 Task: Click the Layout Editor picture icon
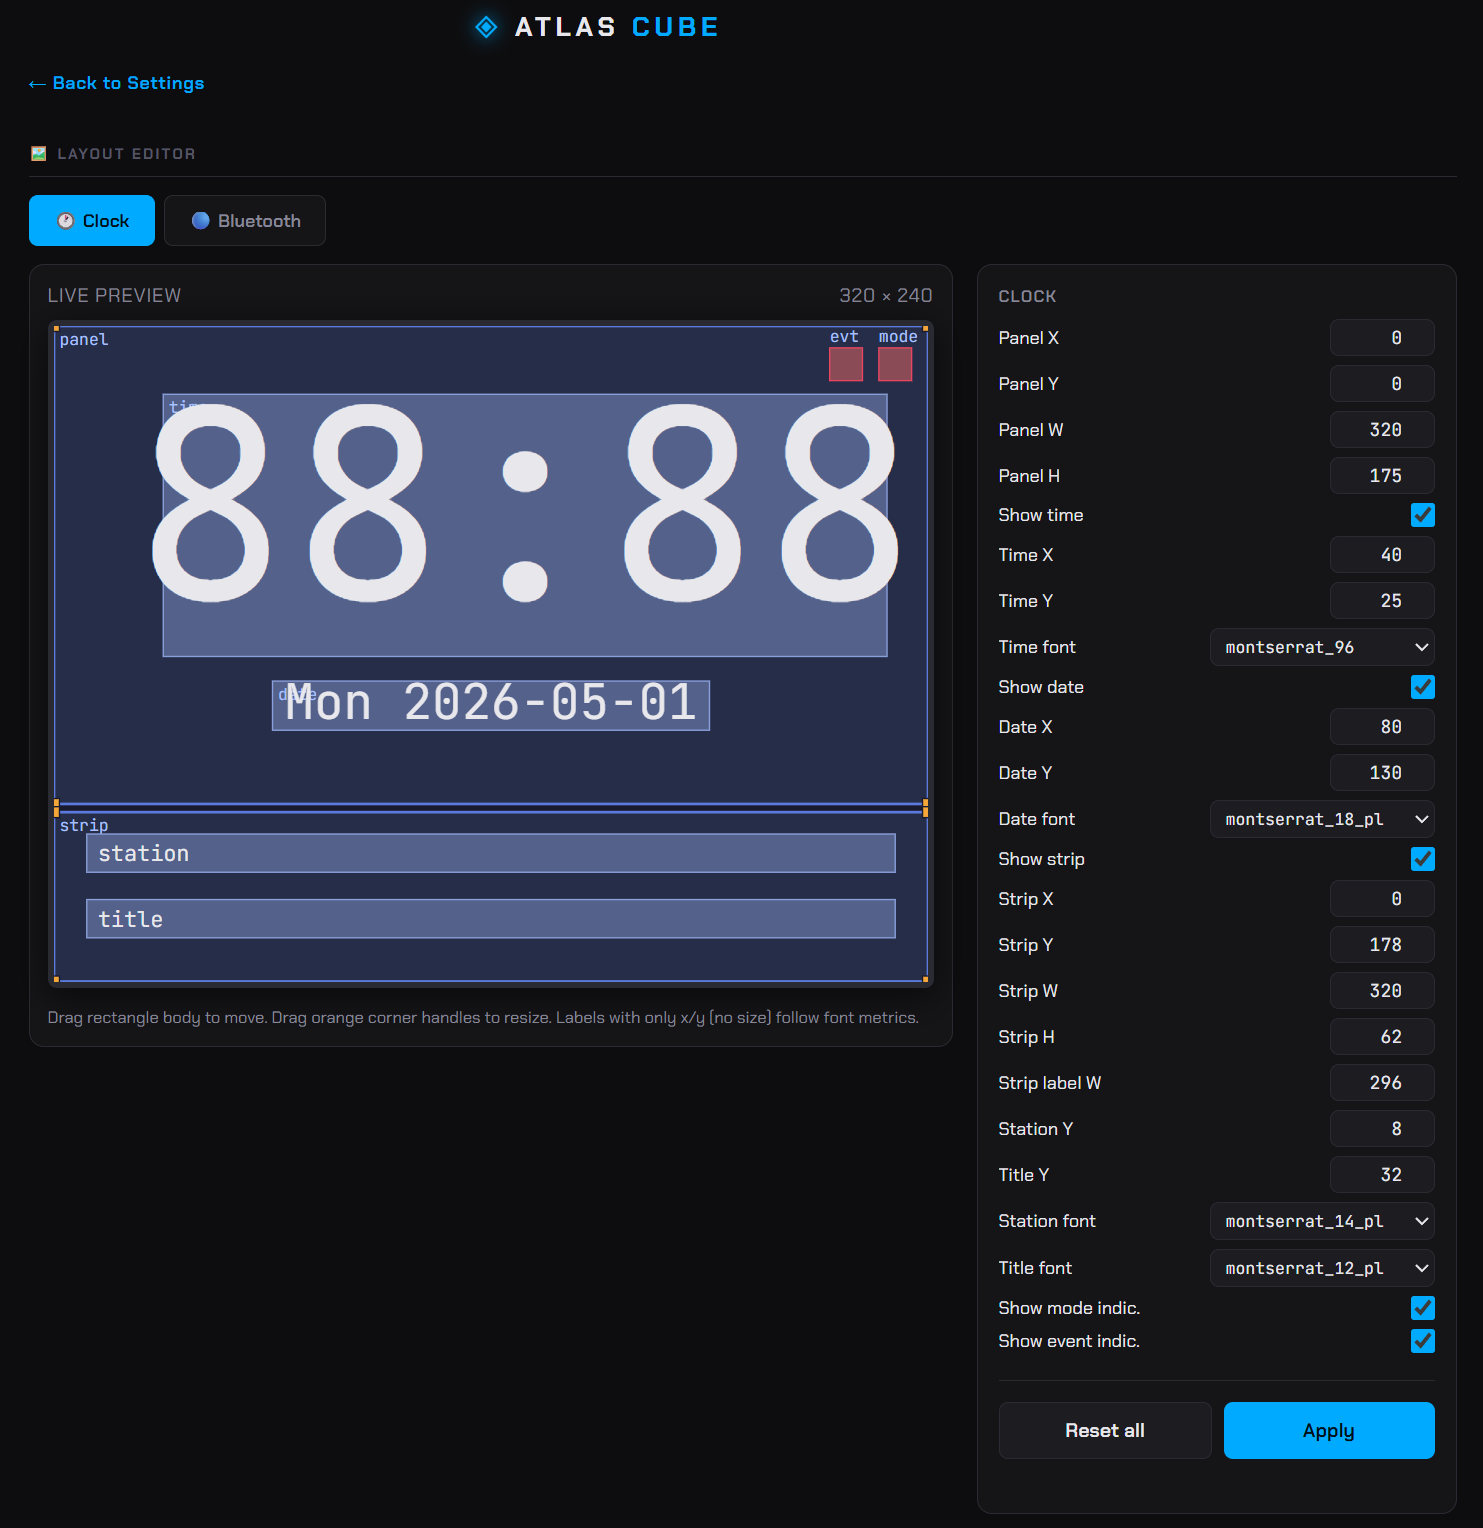(x=39, y=153)
